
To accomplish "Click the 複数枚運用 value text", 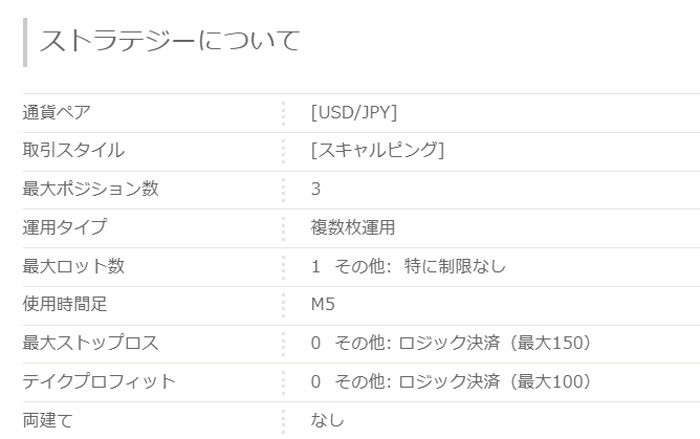I will 353,227.
